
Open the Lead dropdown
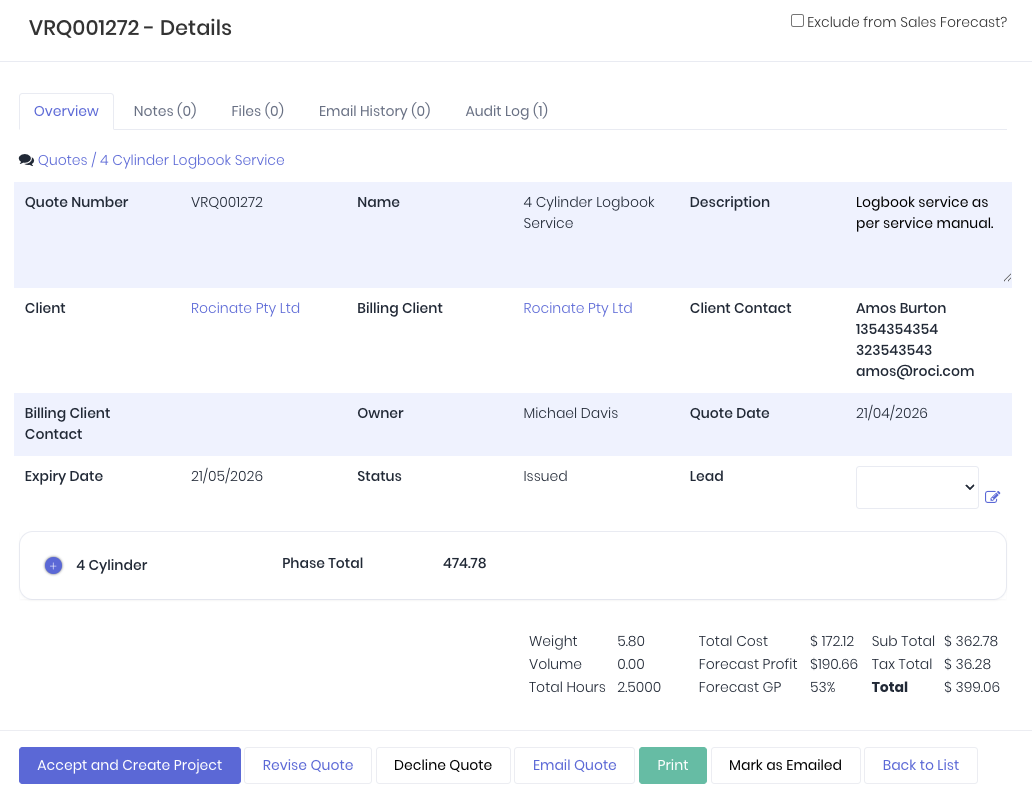coord(917,487)
